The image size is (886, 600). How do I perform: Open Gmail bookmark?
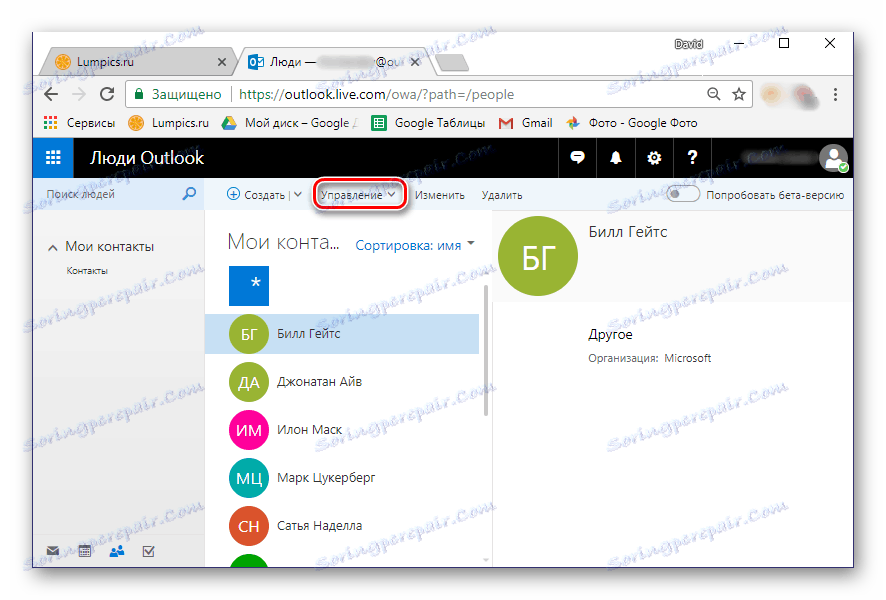point(525,123)
